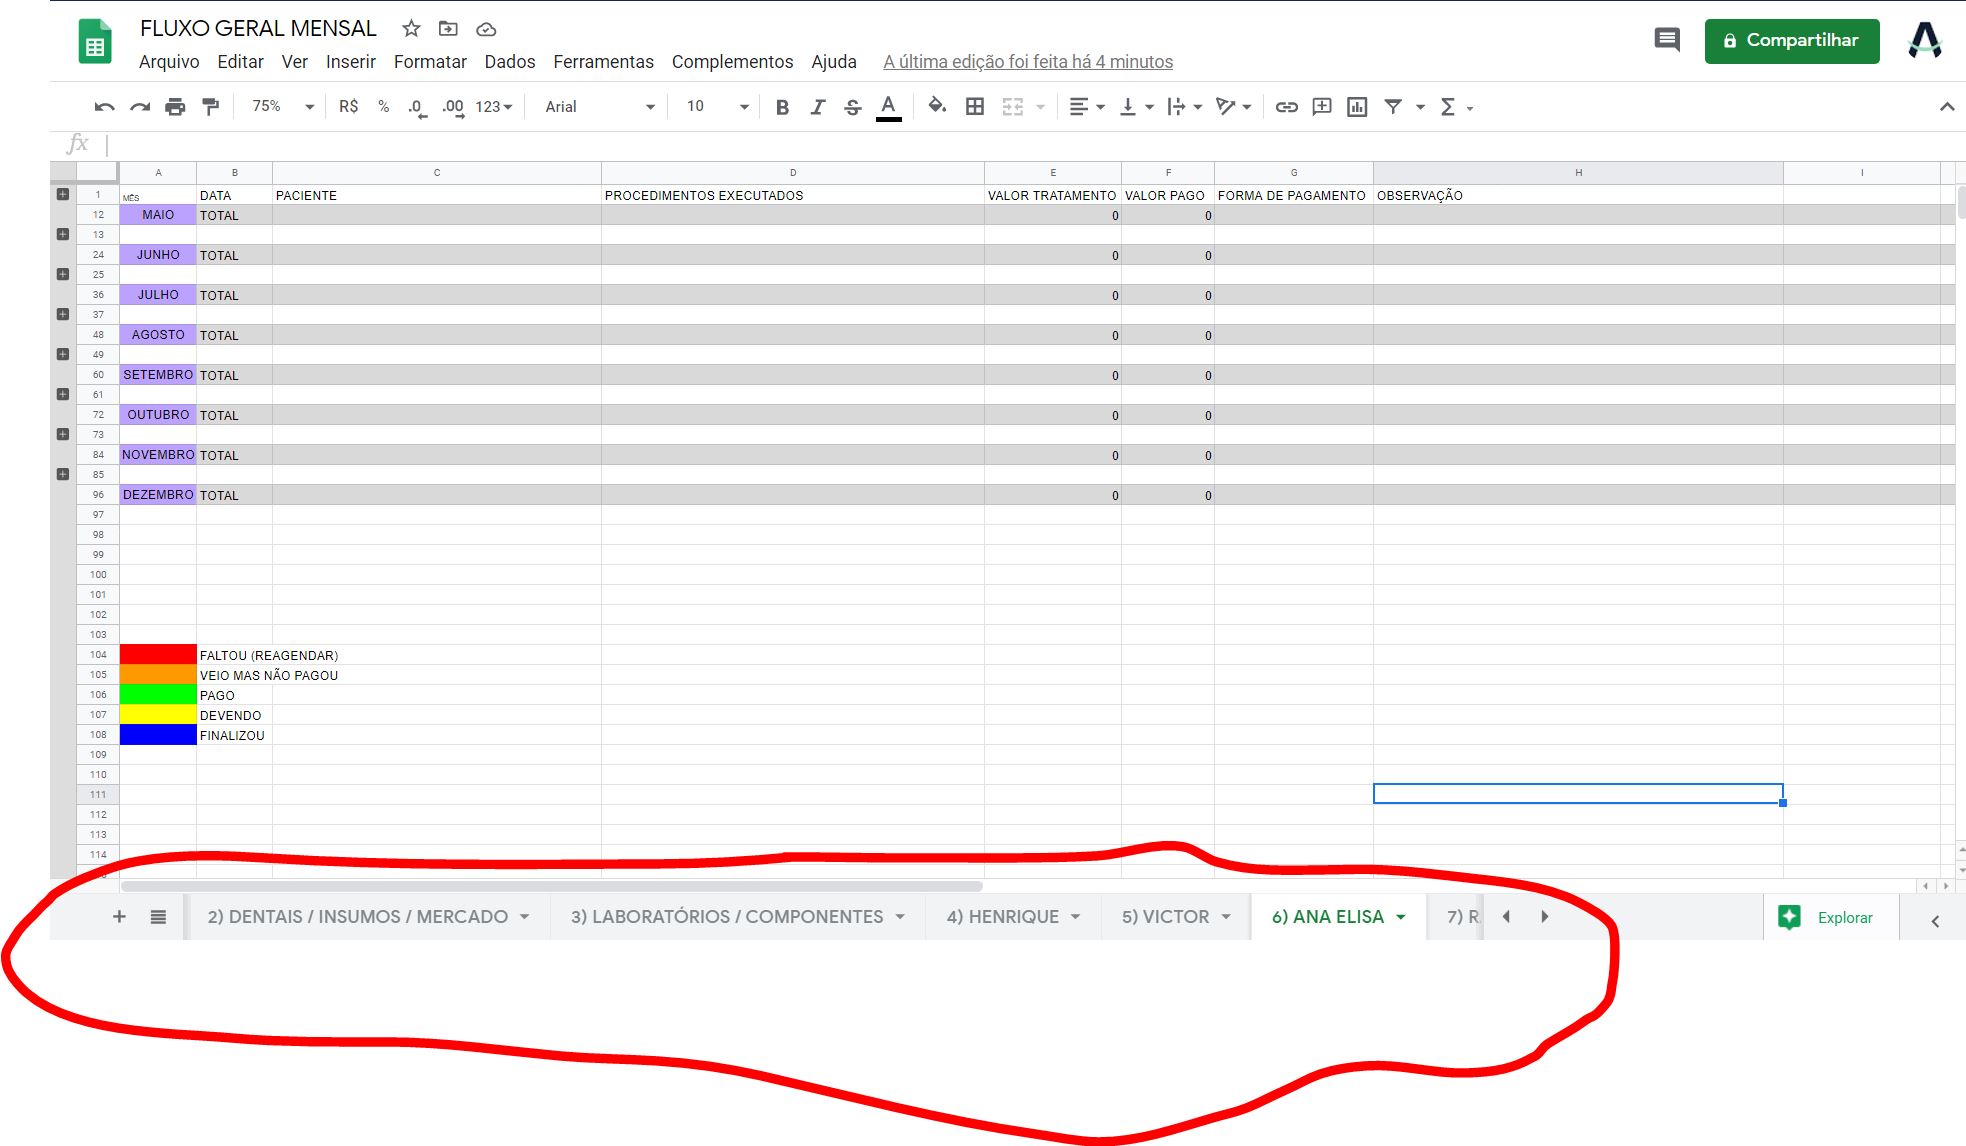Screen dimensions: 1966x1146
Task: Select the paint format tool
Action: point(210,107)
